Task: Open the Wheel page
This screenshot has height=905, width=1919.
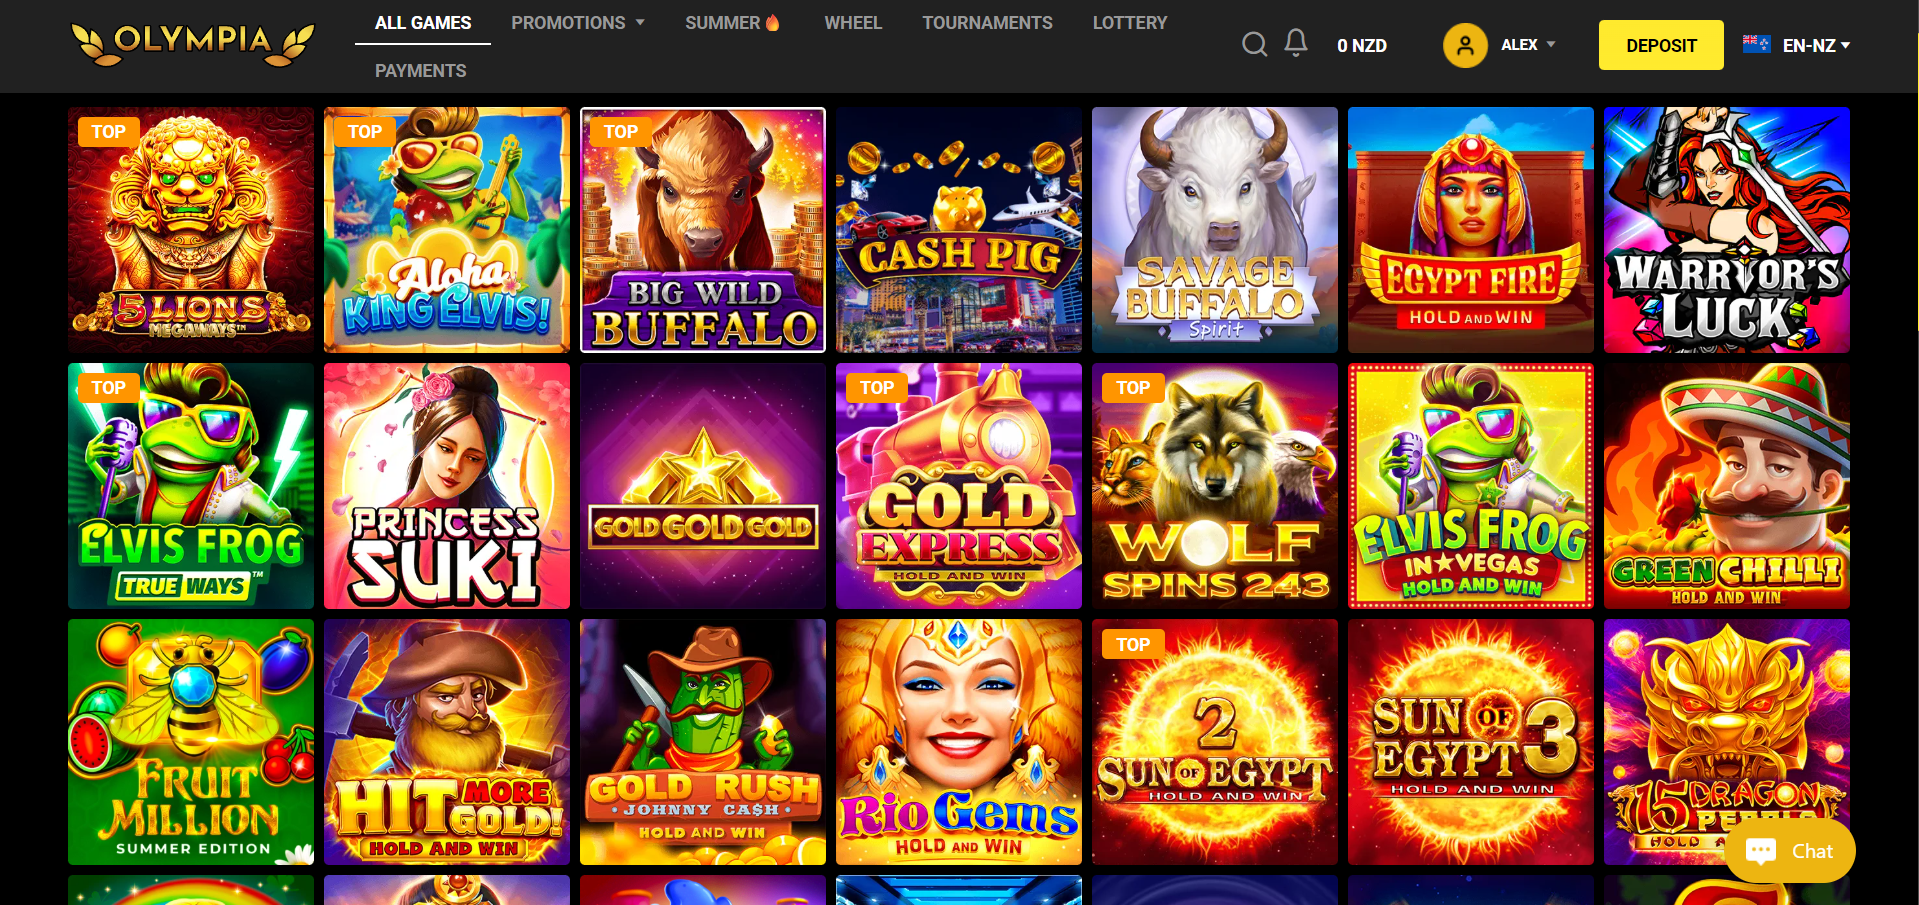Action: [853, 22]
